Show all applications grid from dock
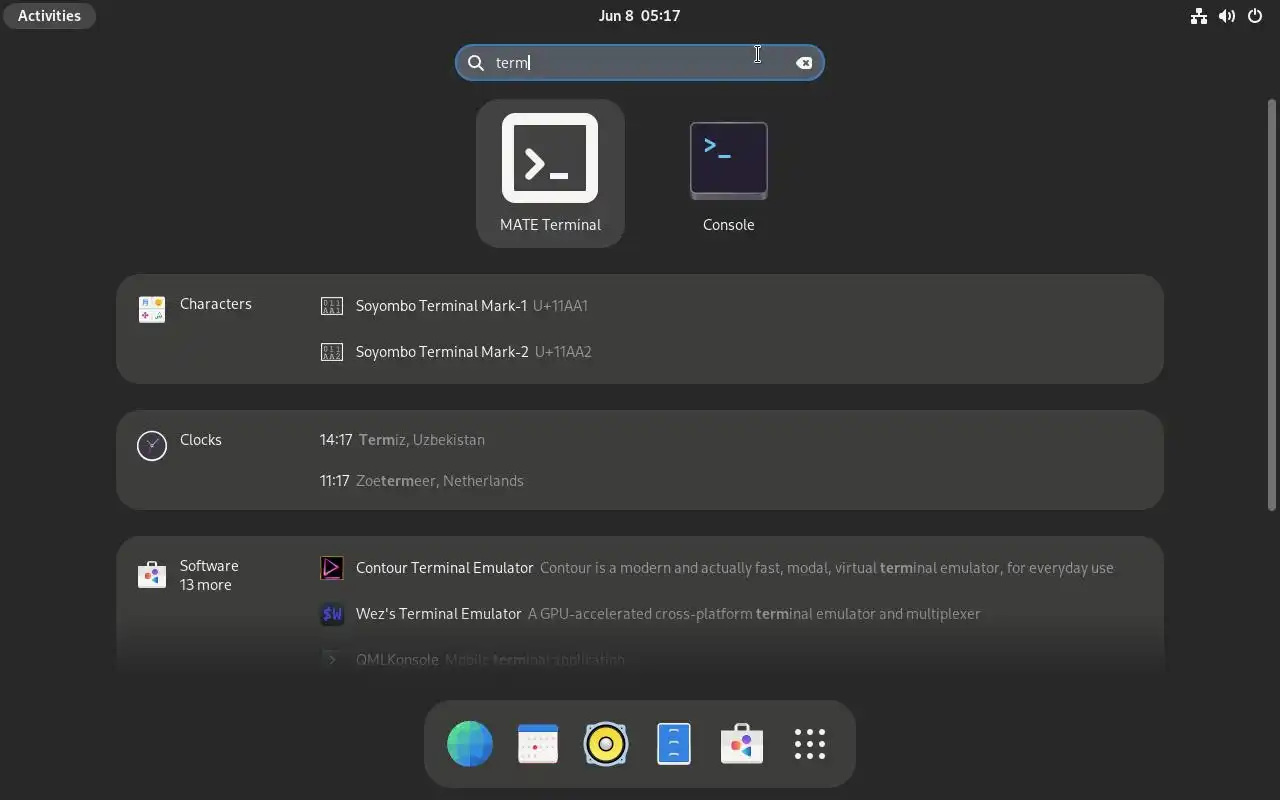Viewport: 1280px width, 800px height. 810,744
